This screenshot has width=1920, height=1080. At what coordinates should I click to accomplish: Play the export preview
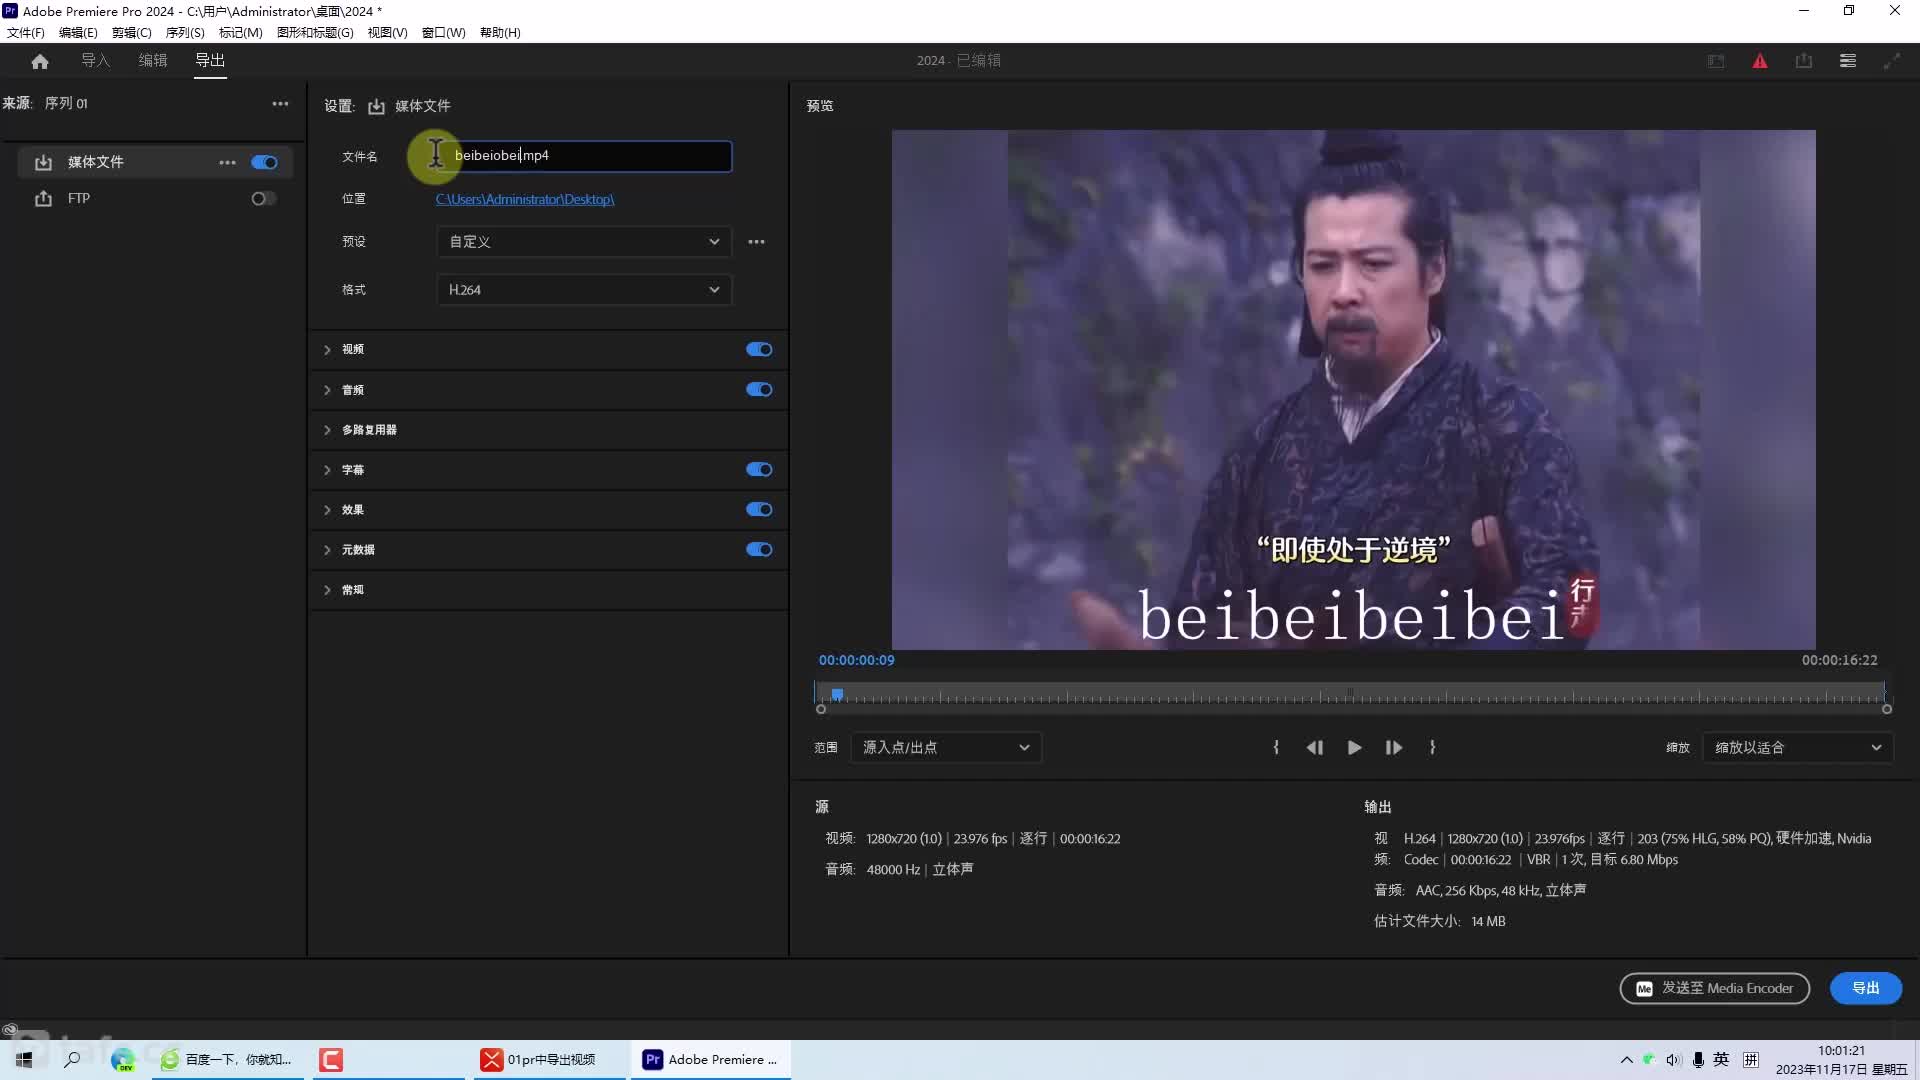pyautogui.click(x=1354, y=748)
